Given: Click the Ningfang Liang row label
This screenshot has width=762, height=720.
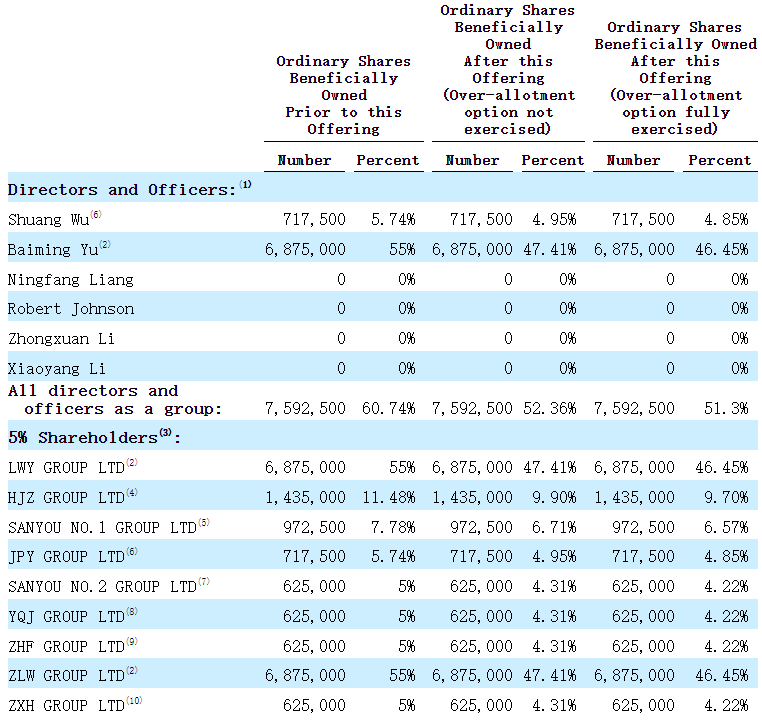Looking at the screenshot, I should click(70, 280).
